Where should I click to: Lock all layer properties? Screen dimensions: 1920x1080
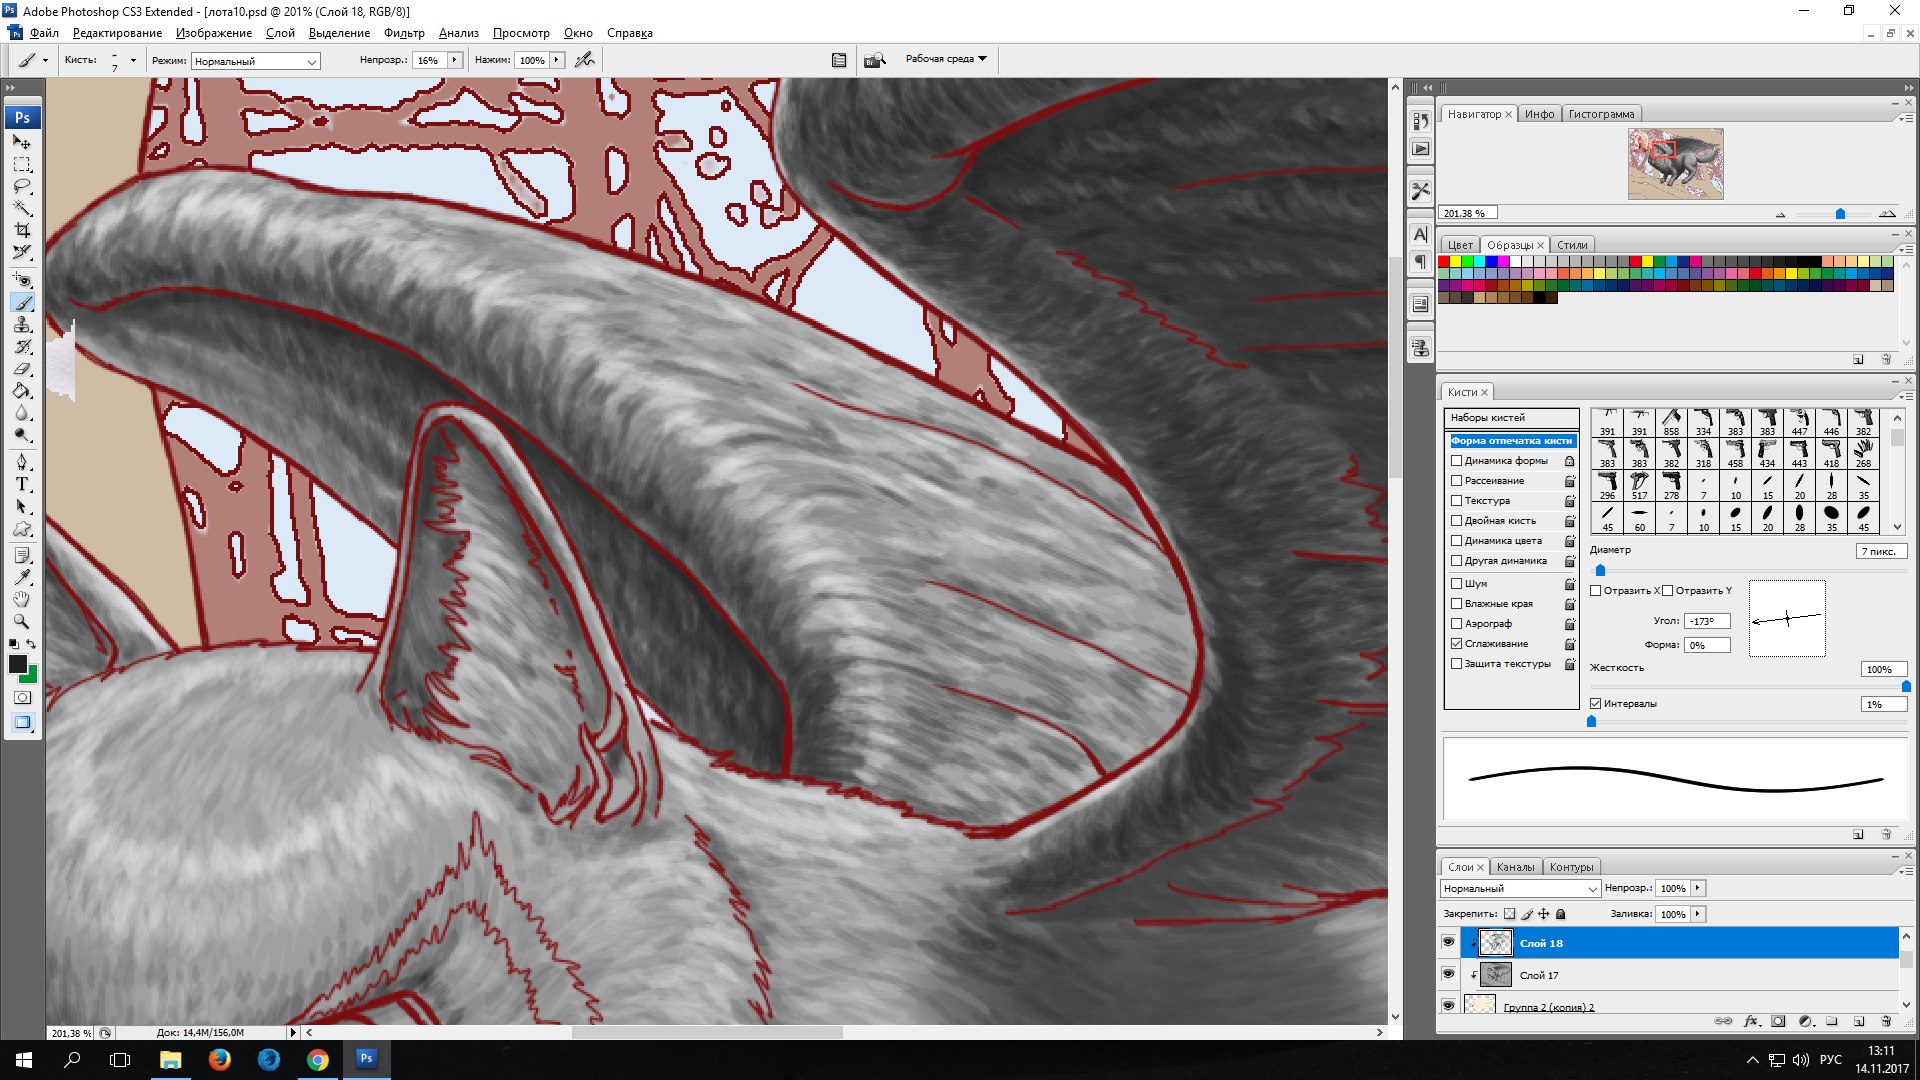click(x=1561, y=914)
